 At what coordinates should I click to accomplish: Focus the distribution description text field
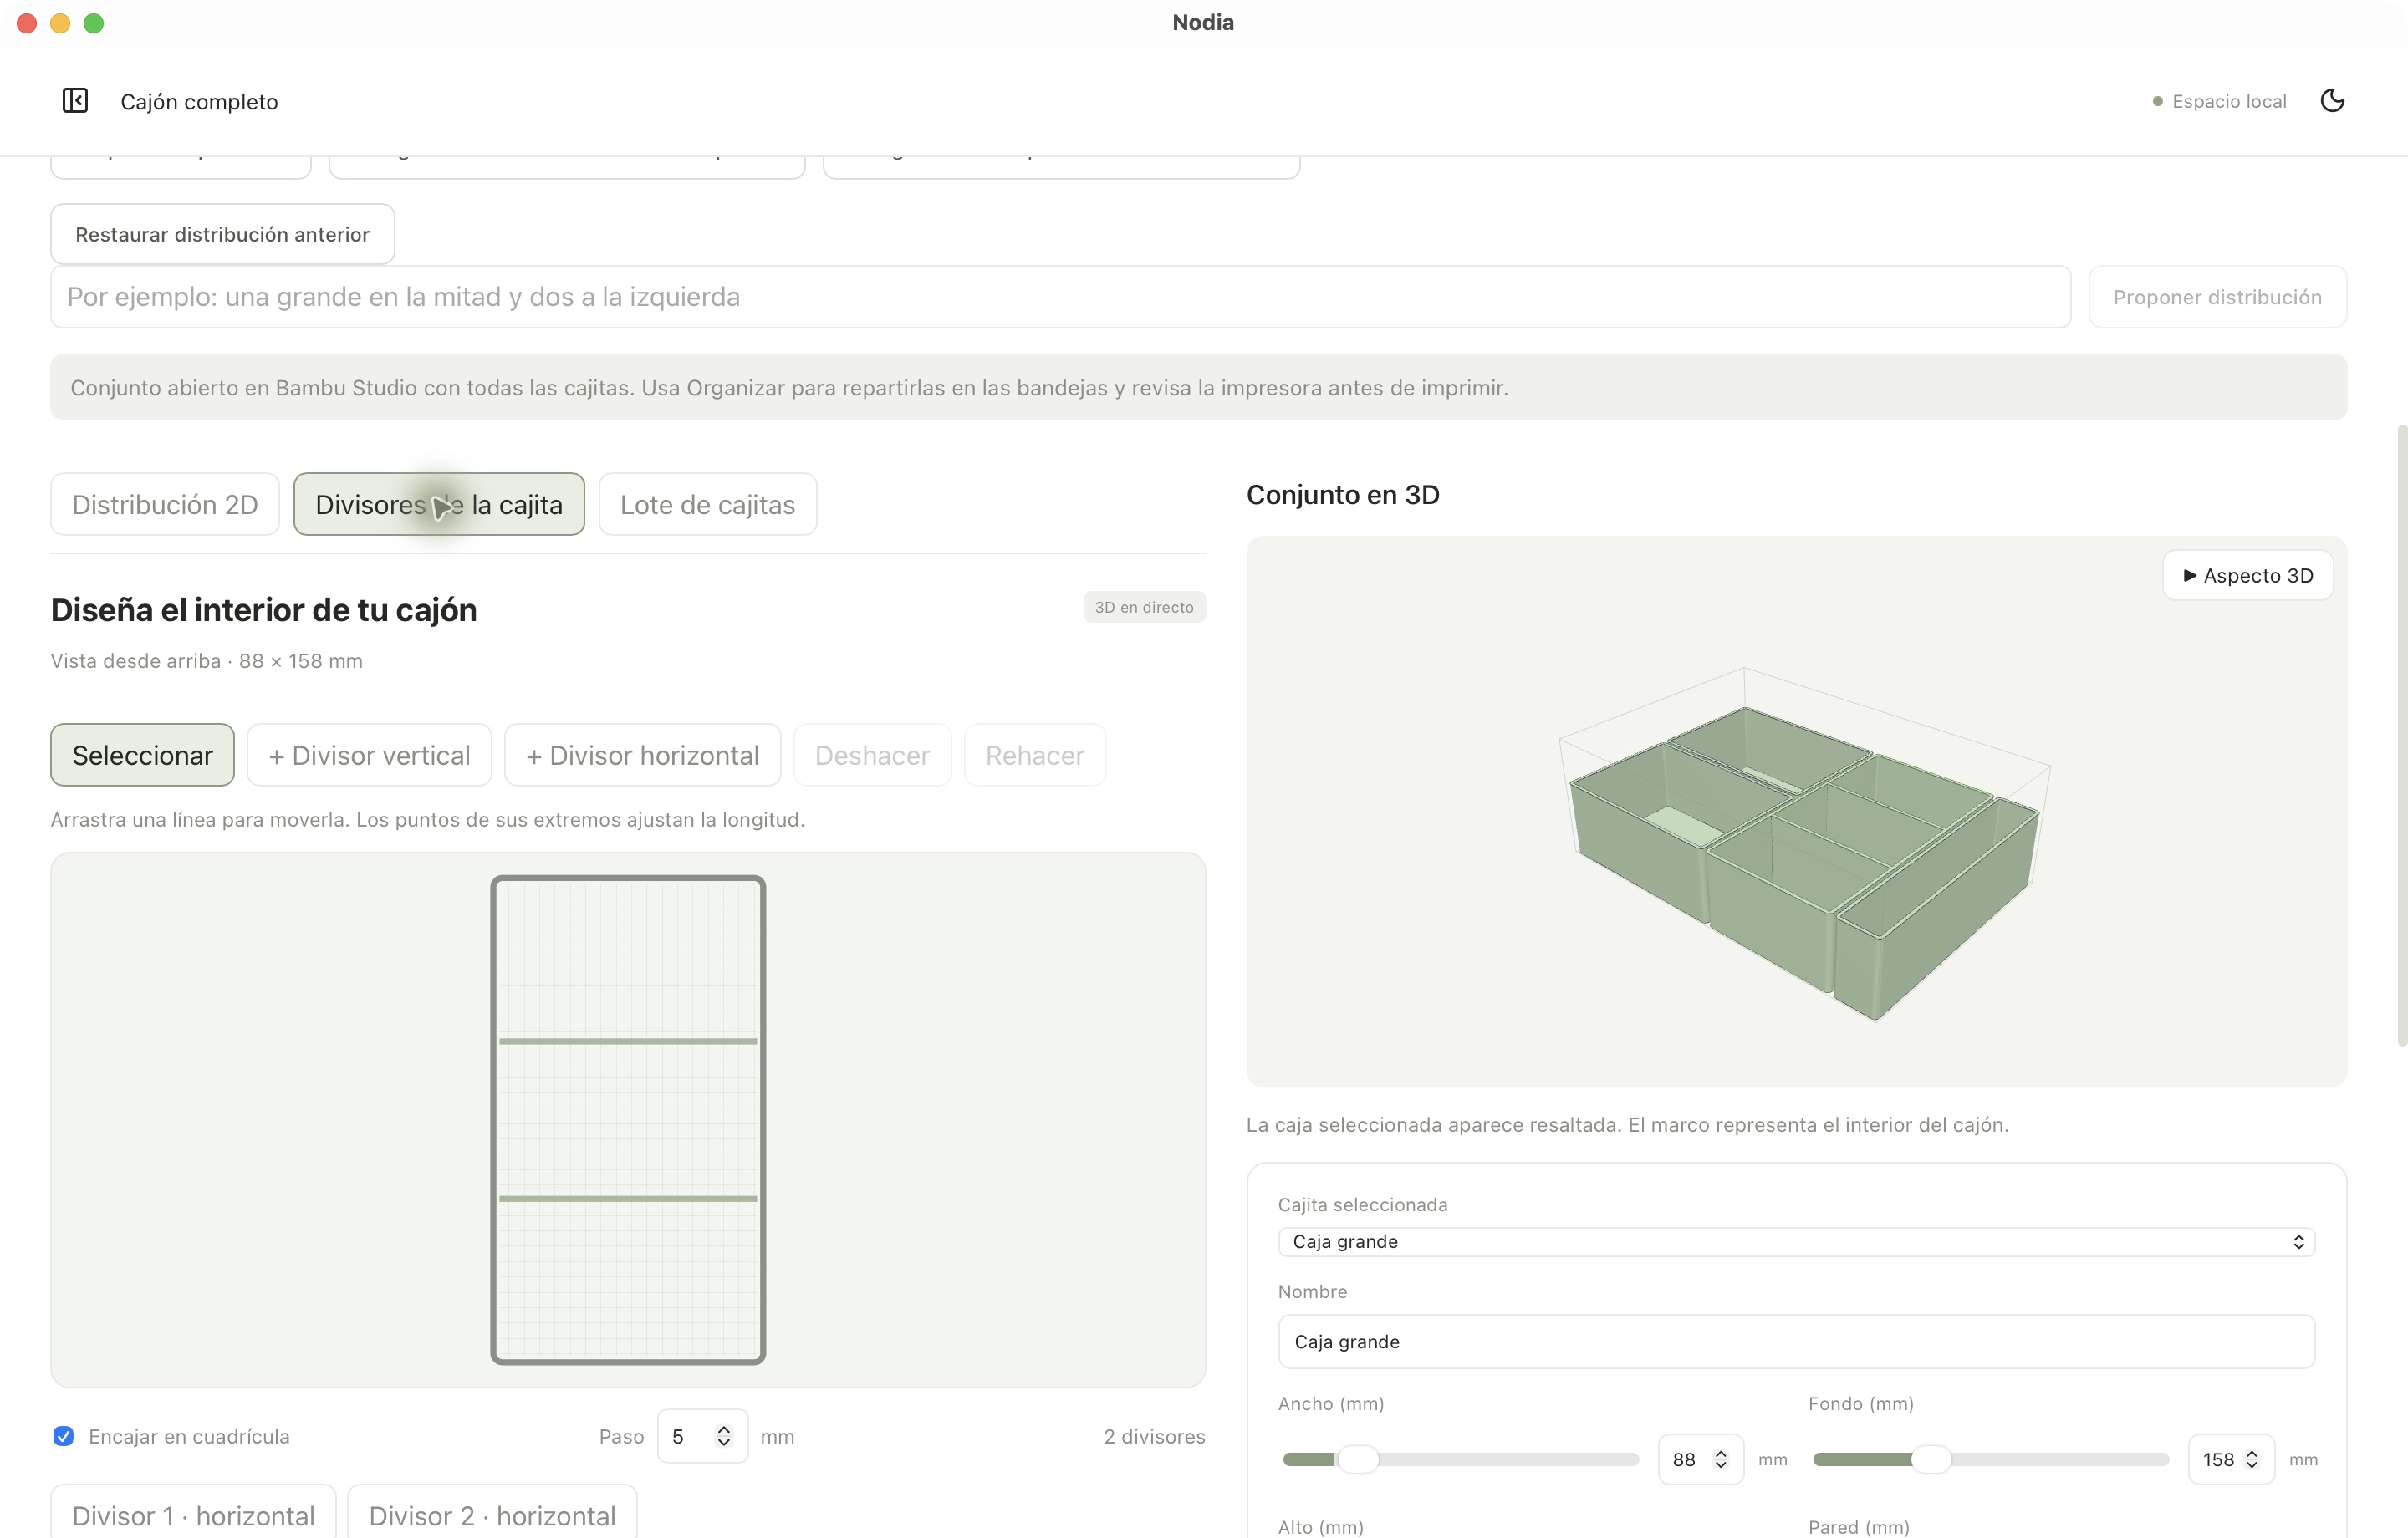coord(1060,297)
